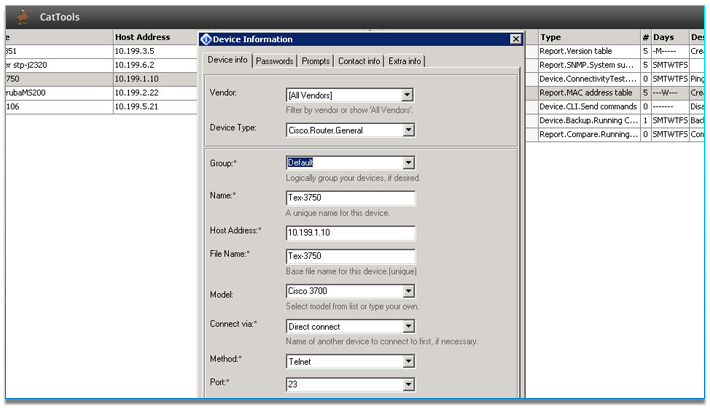
Task: Select Device.CLI.Send commands activity
Action: (588, 106)
